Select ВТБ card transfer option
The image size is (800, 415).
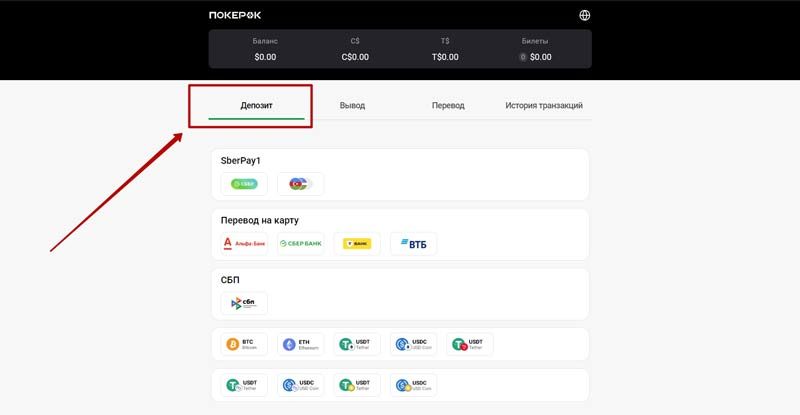[413, 243]
